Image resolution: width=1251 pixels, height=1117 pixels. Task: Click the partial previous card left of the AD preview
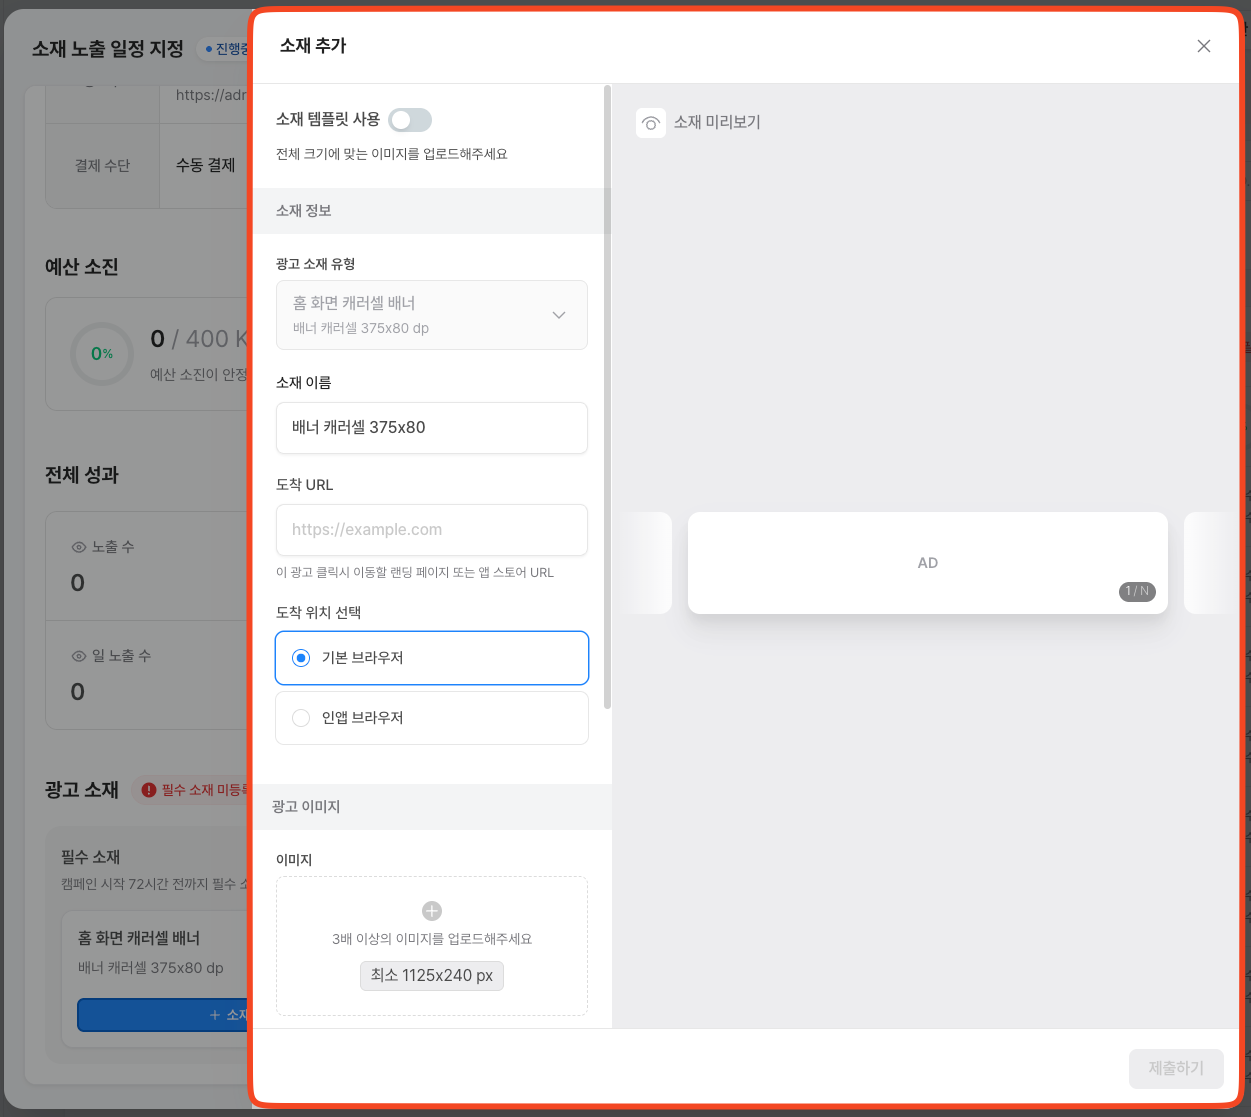click(x=647, y=563)
